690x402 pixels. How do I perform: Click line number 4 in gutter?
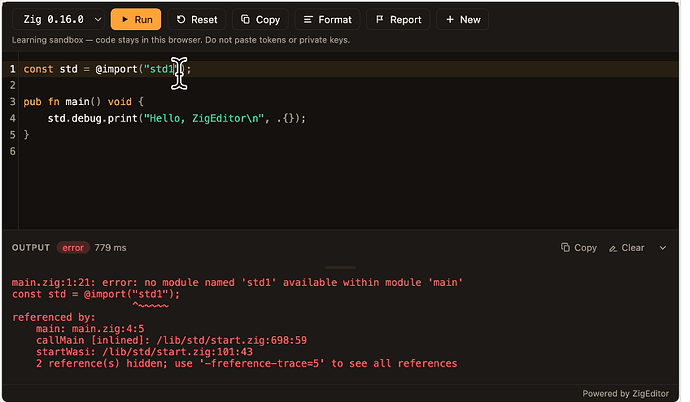coord(12,118)
